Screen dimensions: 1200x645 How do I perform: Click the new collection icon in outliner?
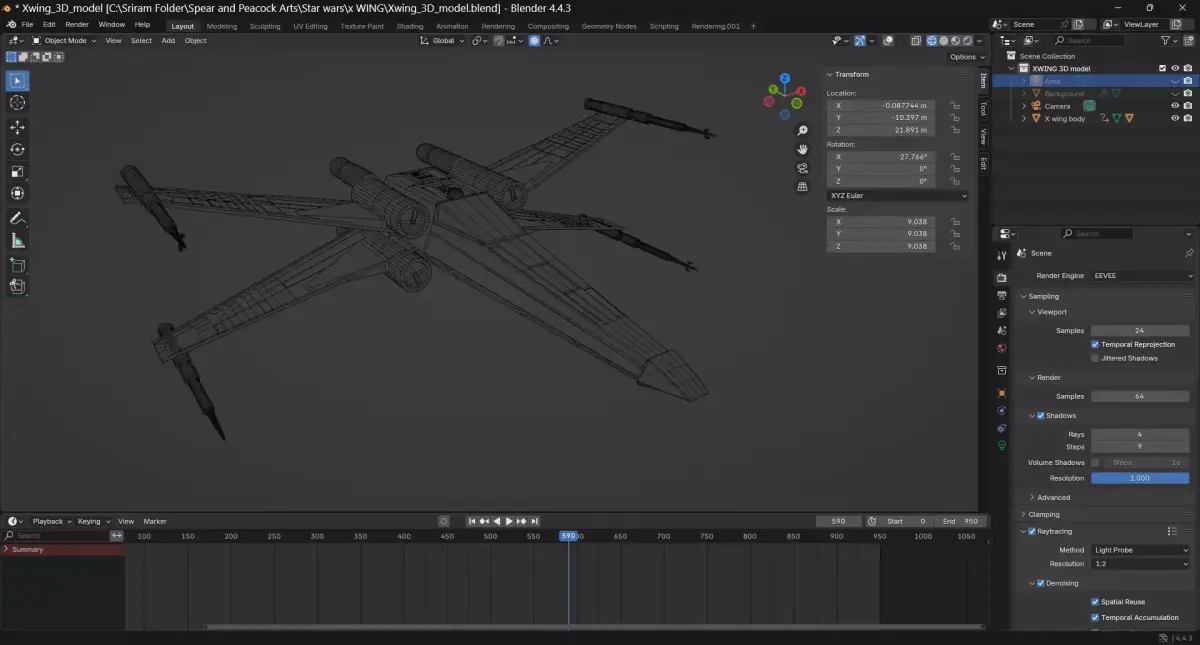[1189, 41]
